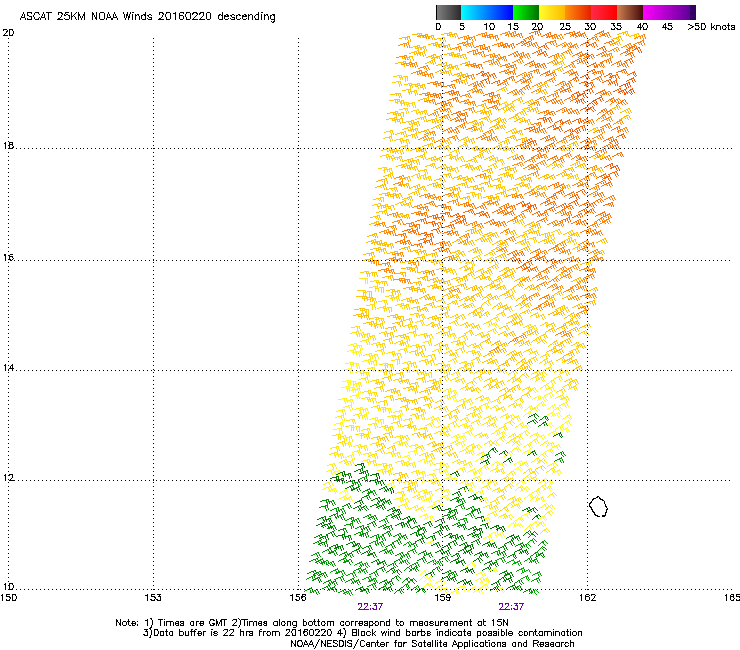
Task: Click the longitude label '162'
Action: (x=587, y=598)
